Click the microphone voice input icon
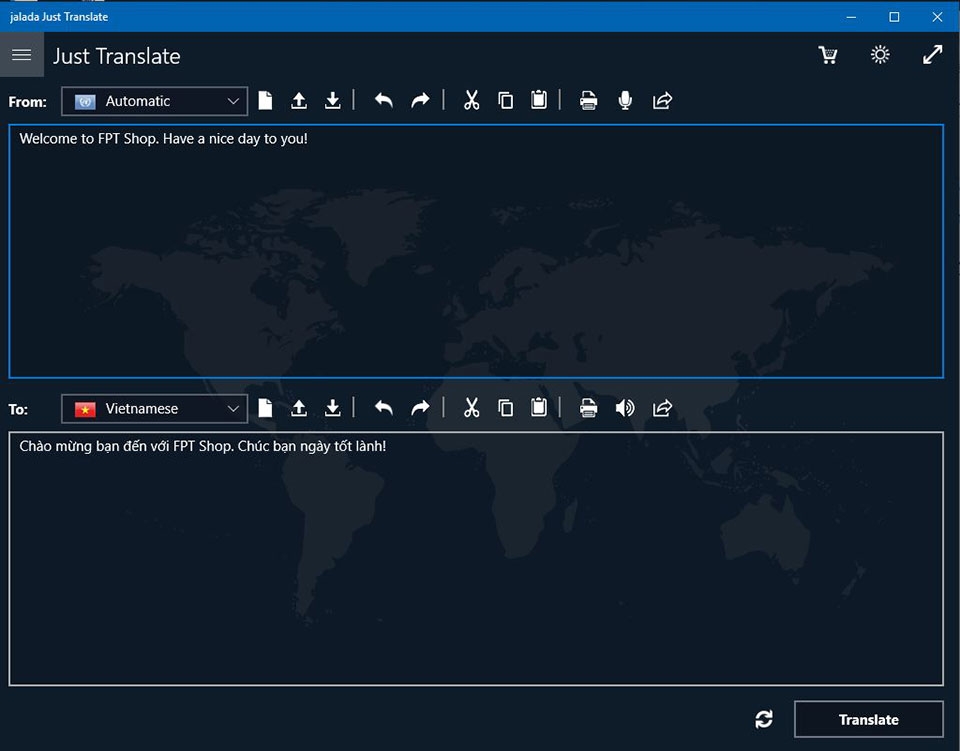The width and height of the screenshot is (960, 751). [625, 100]
